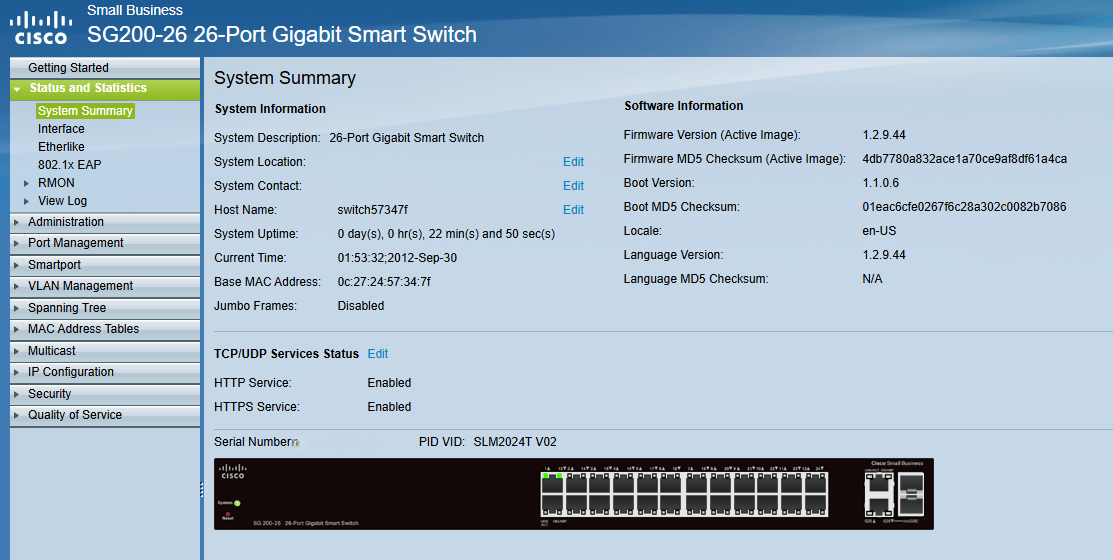Viewport: 1113px width, 560px height.
Task: Click port 18 on the switch diagram
Action: [x=671, y=505]
